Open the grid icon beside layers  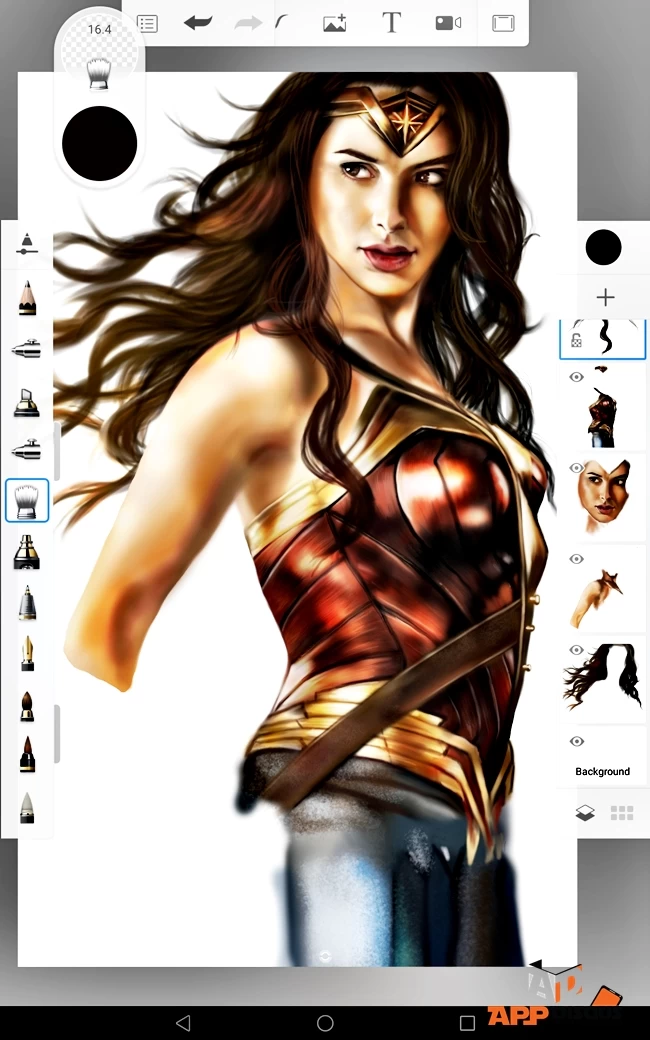click(x=621, y=813)
